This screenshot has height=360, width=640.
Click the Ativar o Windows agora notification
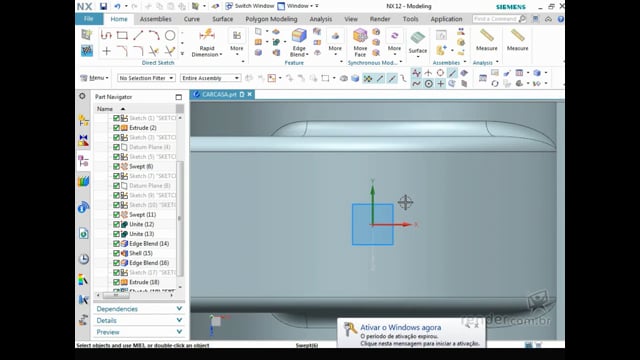pyautogui.click(x=412, y=333)
